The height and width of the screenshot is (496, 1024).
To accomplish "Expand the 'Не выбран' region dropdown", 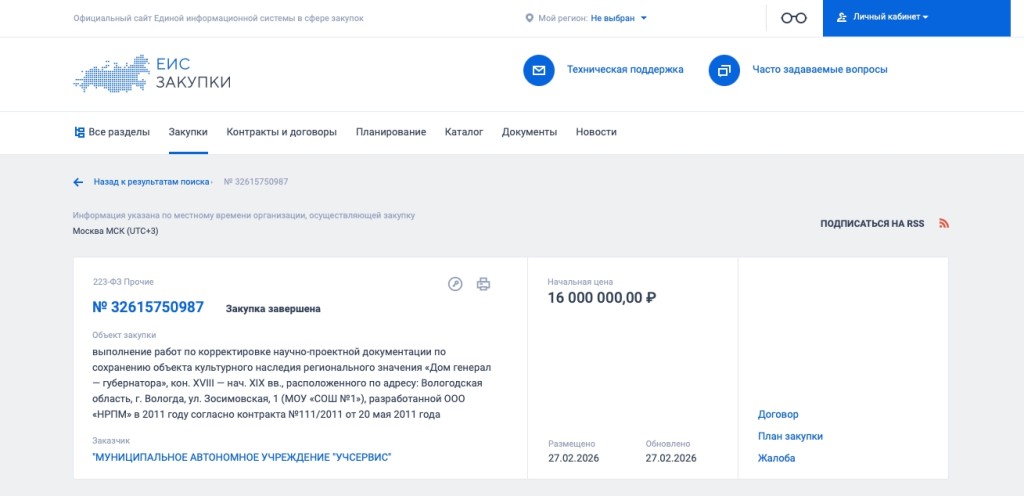I will (x=618, y=18).
